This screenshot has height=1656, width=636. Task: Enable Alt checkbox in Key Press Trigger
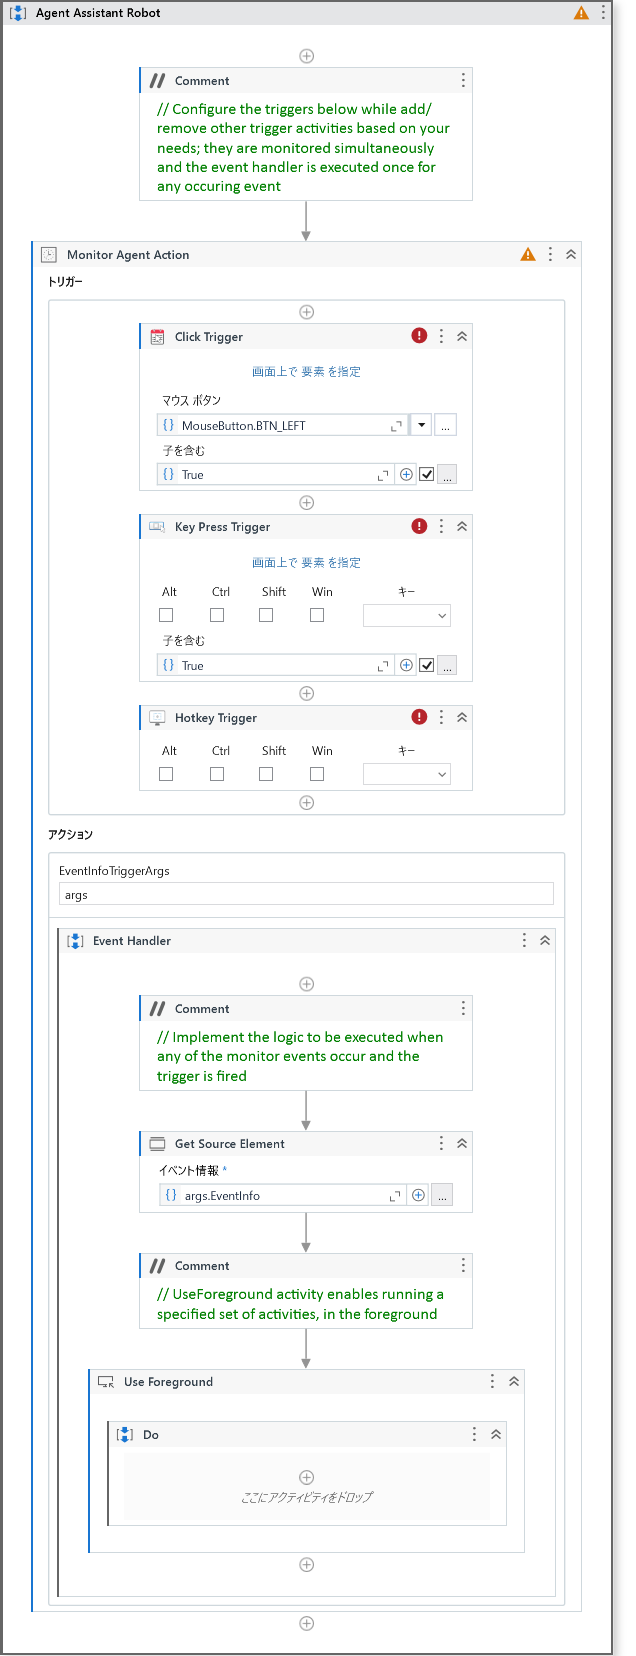166,615
